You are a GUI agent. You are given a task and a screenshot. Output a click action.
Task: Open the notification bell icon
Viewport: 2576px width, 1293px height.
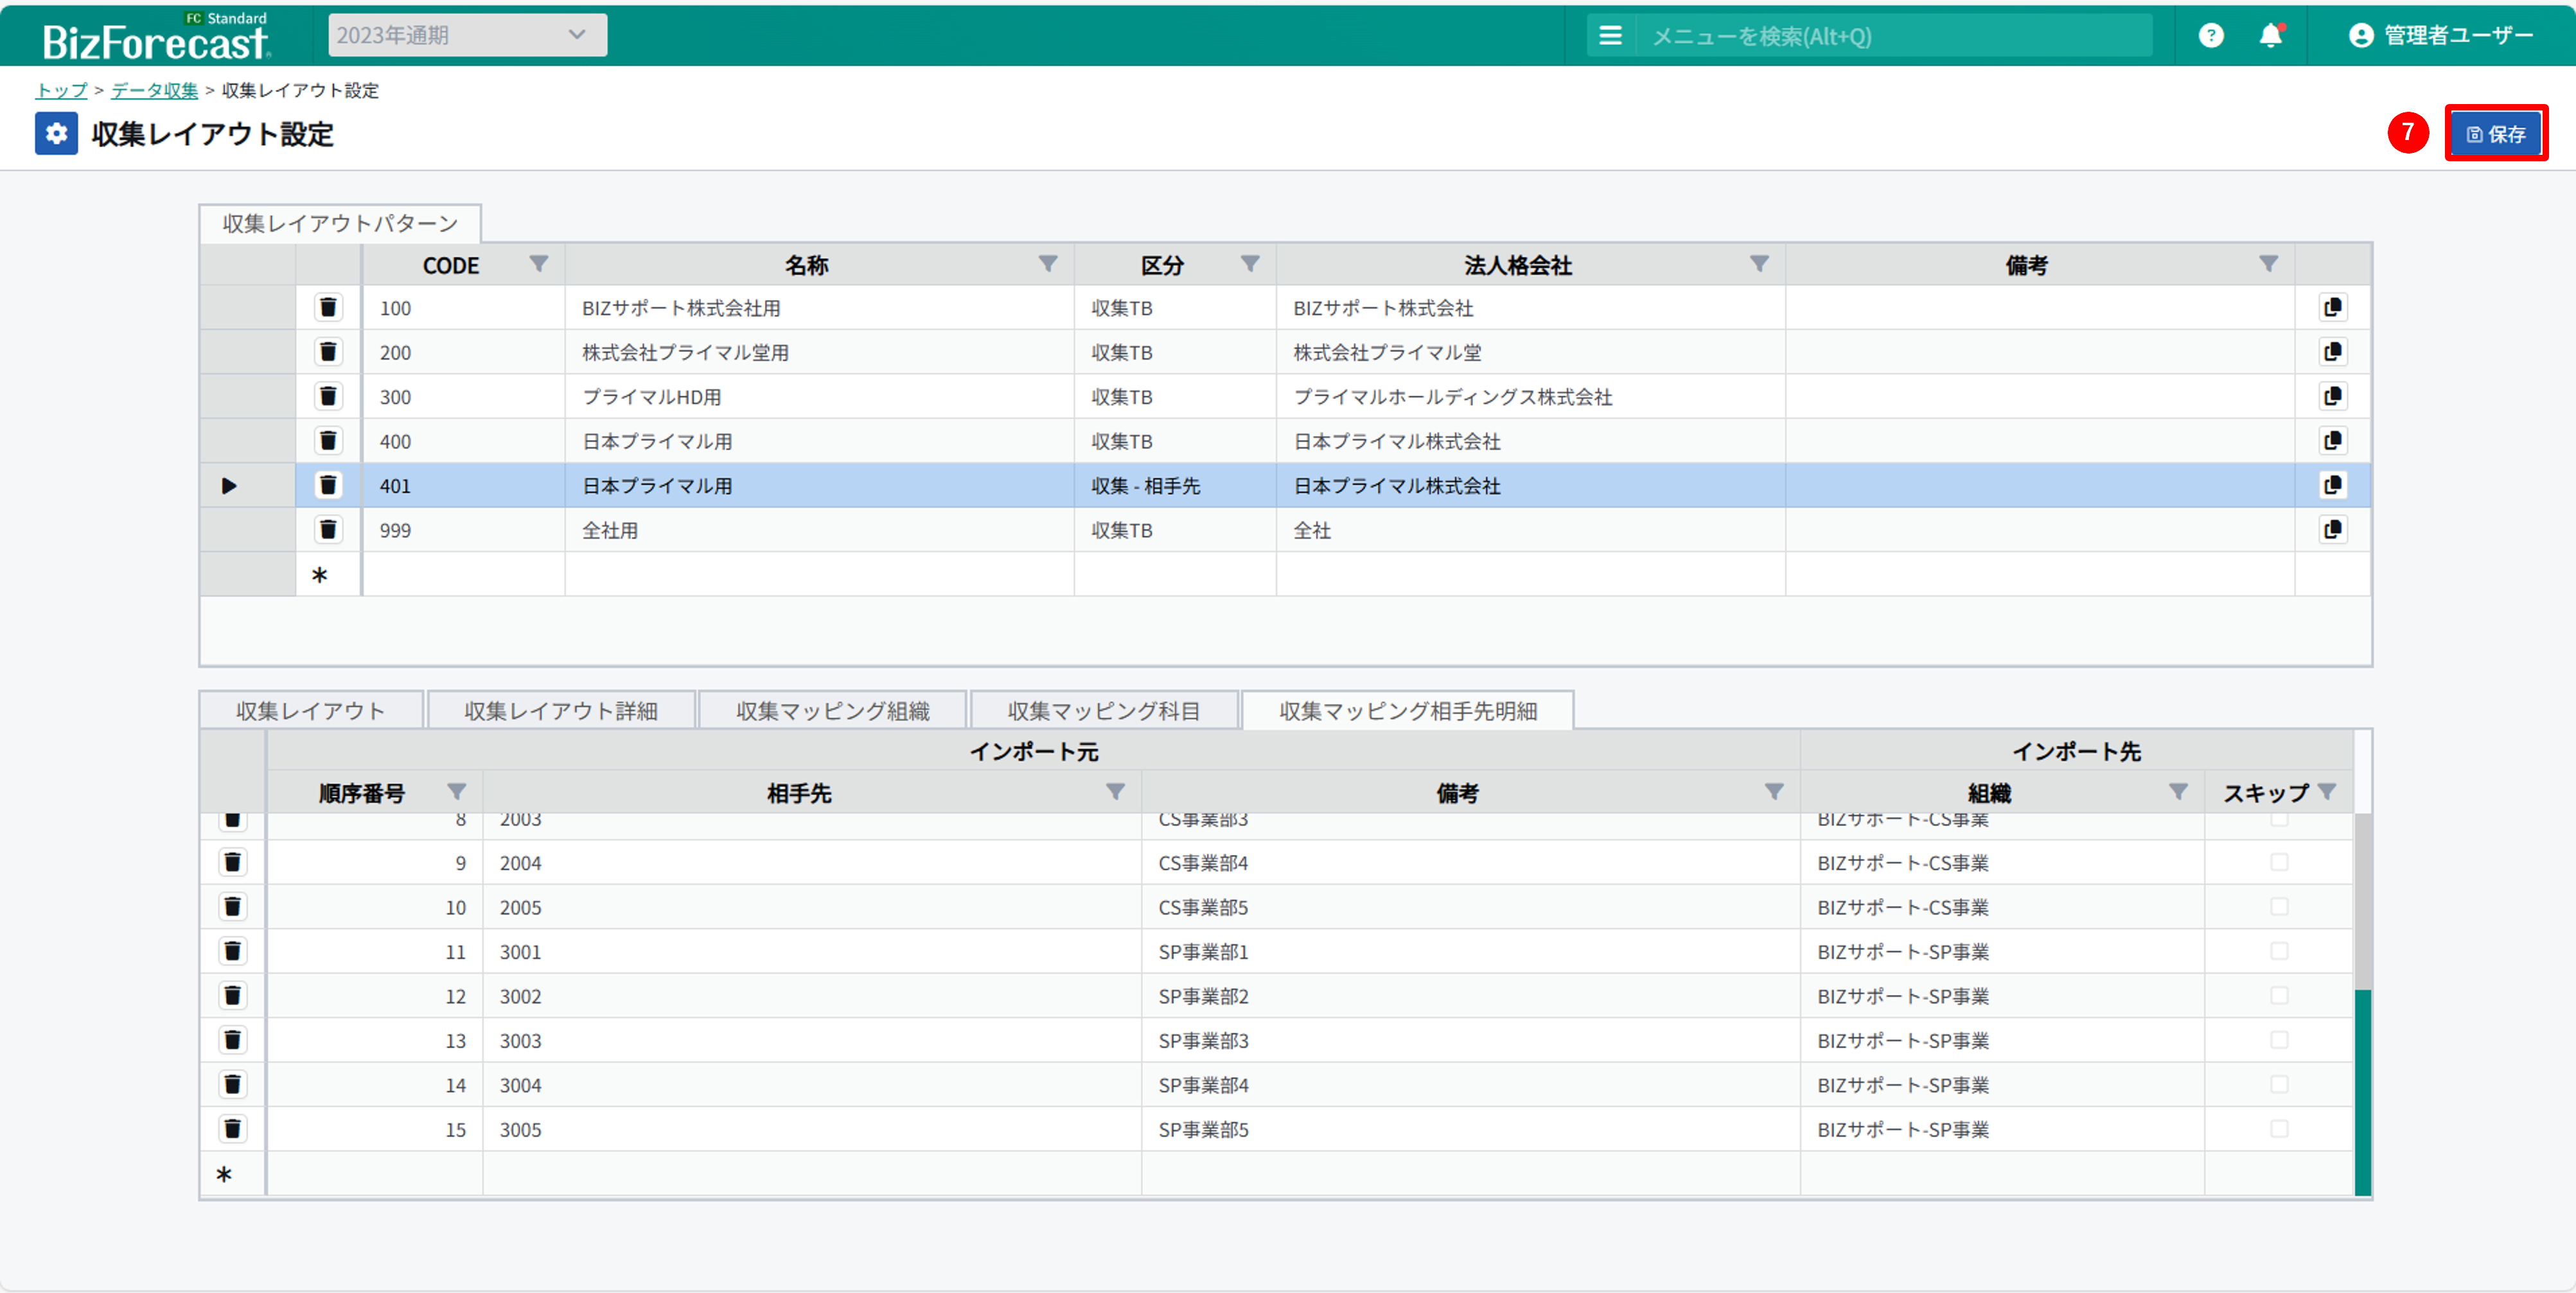(2270, 36)
